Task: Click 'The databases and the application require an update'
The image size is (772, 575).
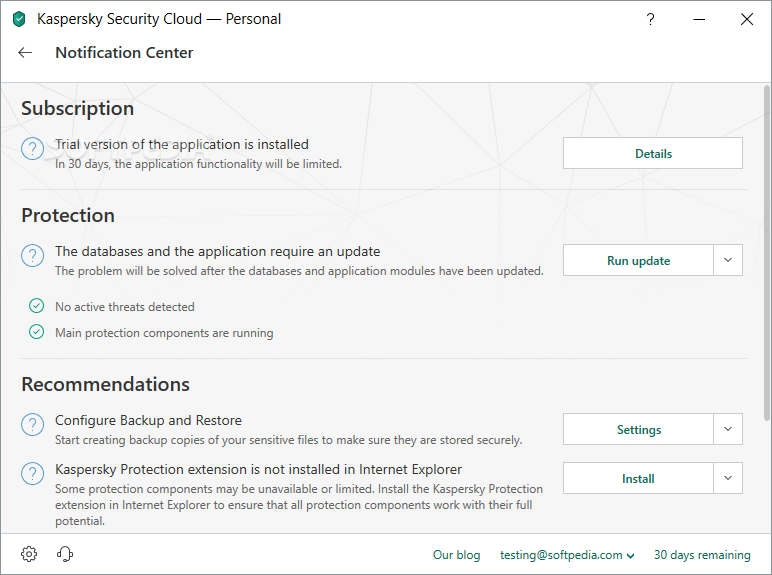Action: point(218,251)
